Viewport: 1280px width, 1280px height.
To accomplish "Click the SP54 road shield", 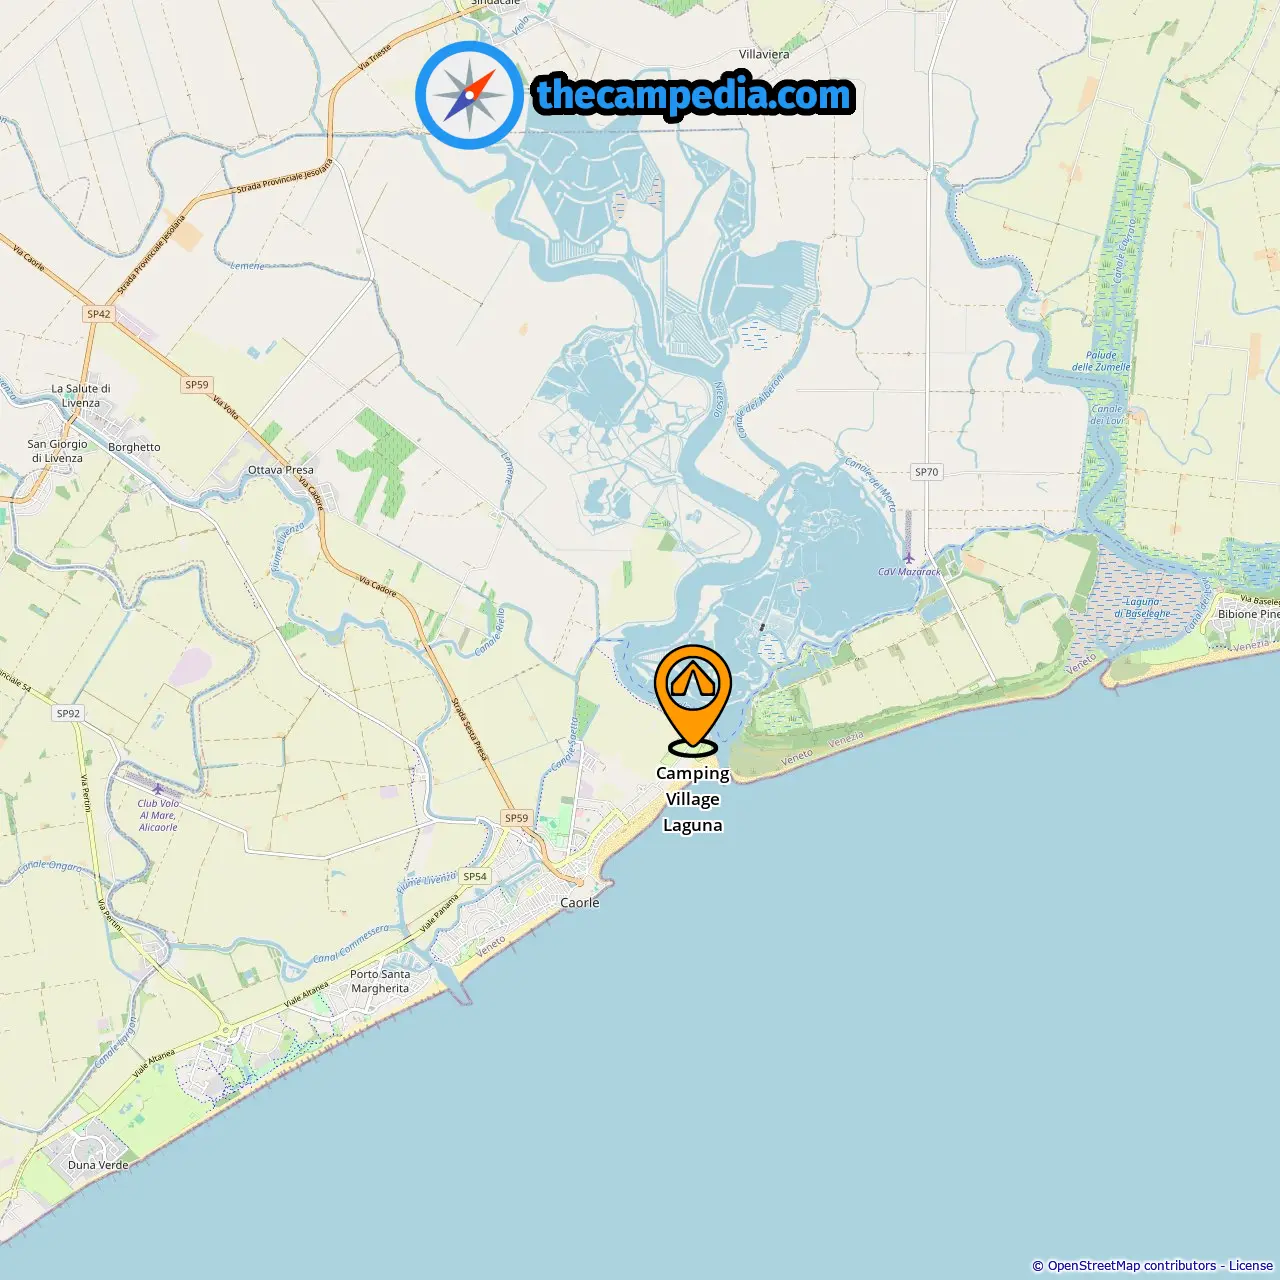I will [475, 876].
